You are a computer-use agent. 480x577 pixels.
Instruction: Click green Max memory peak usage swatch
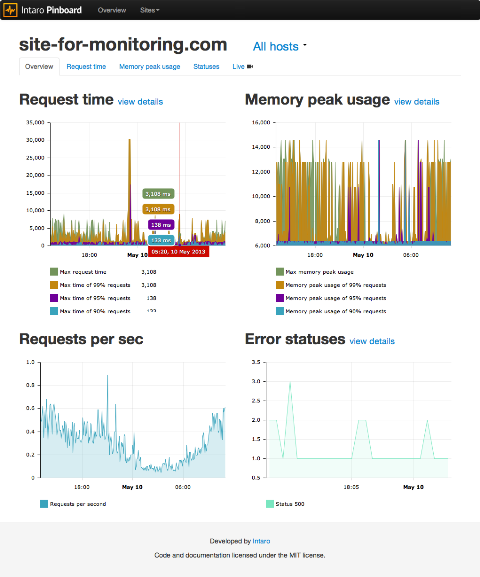coord(280,272)
